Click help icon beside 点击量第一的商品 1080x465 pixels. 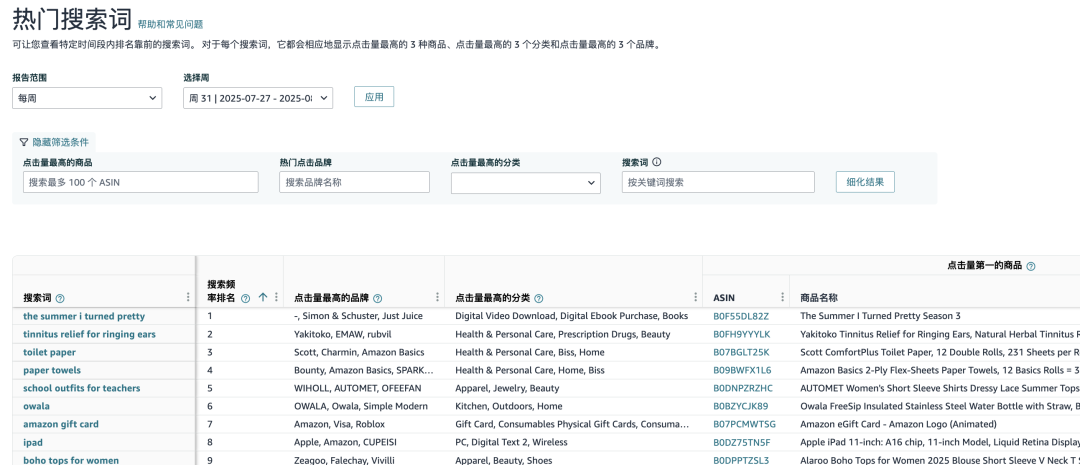coord(1031,266)
